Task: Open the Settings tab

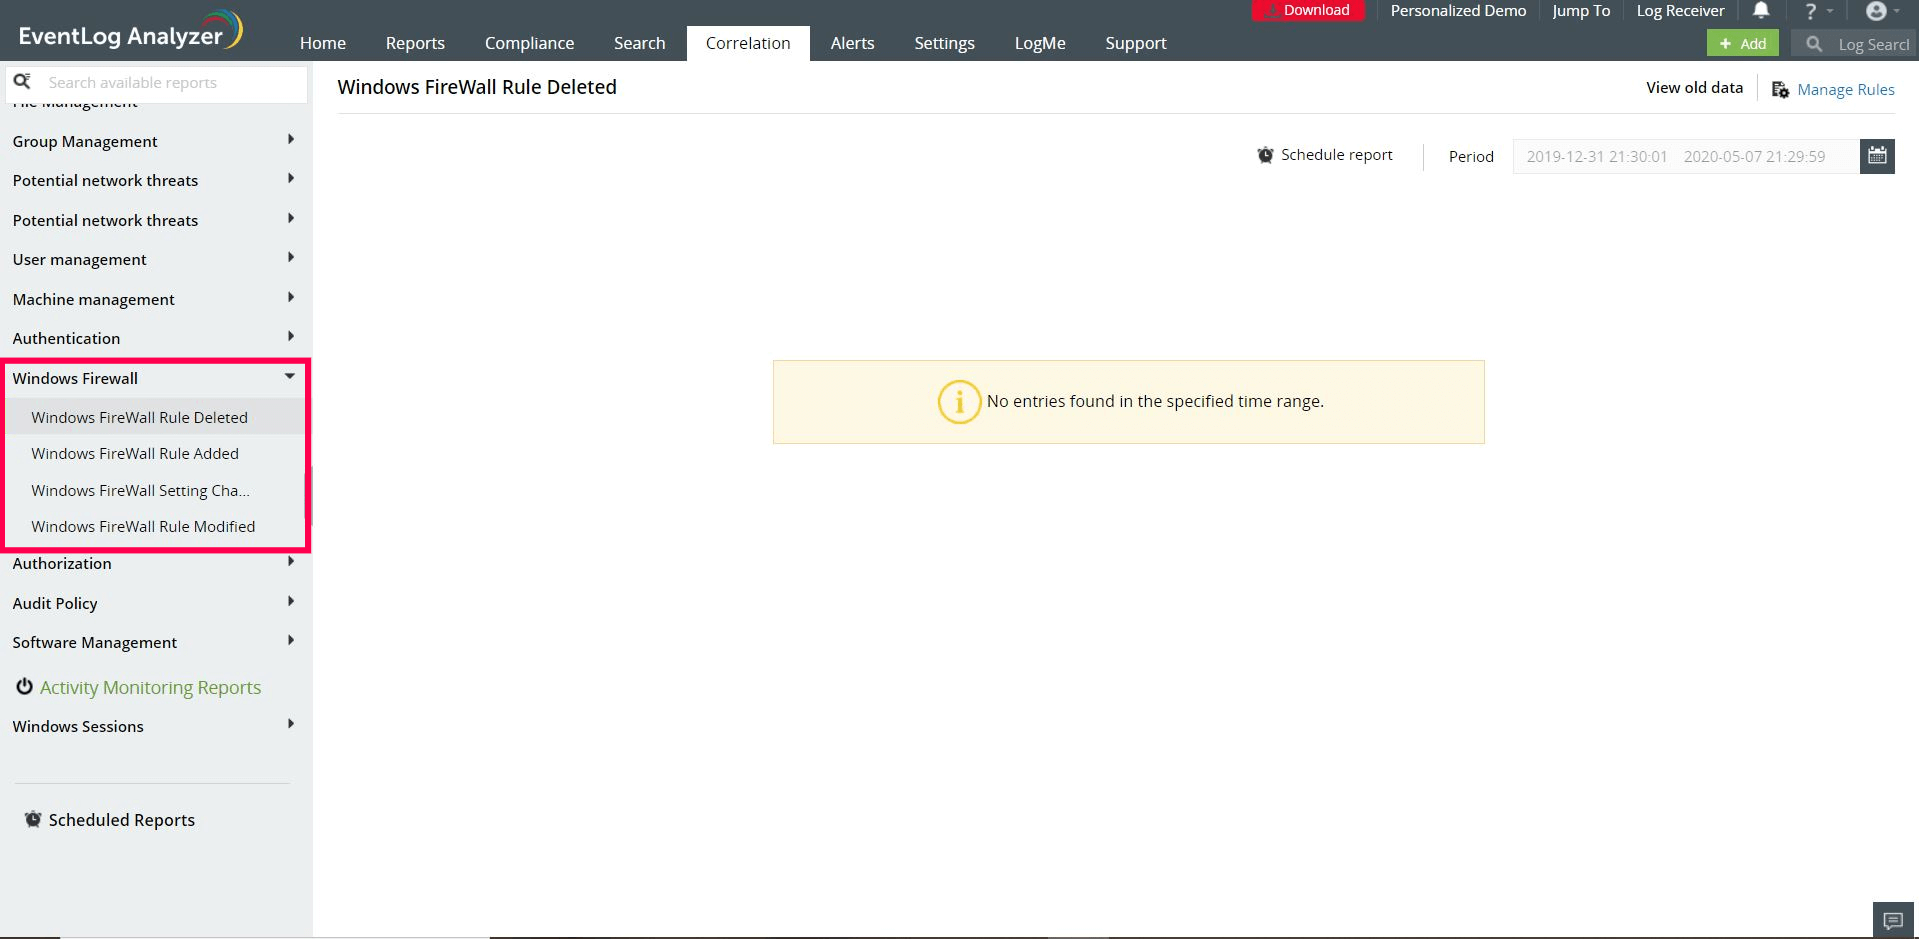Action: pyautogui.click(x=945, y=43)
